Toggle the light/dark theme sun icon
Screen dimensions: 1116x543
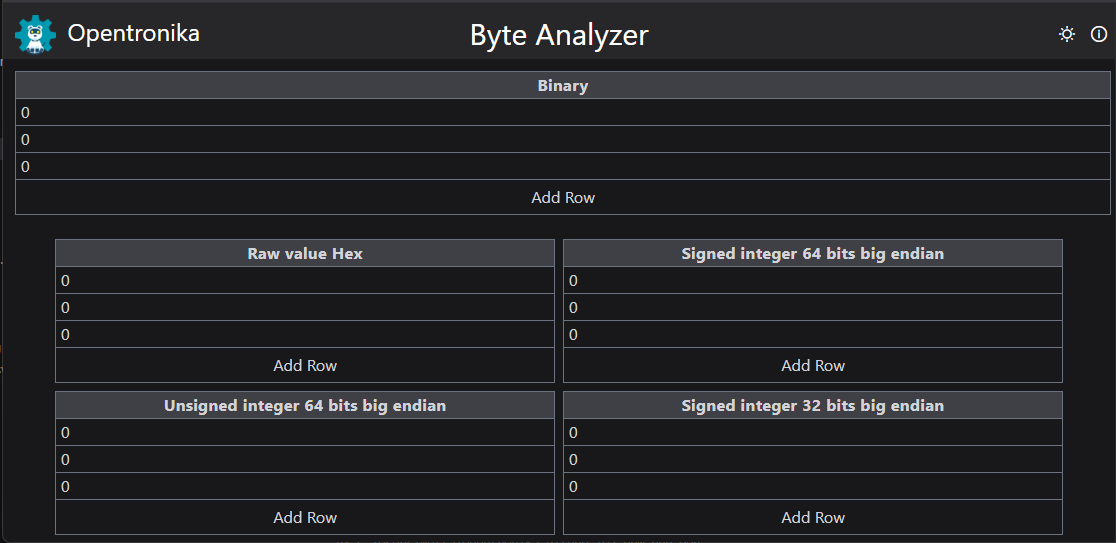click(1067, 34)
